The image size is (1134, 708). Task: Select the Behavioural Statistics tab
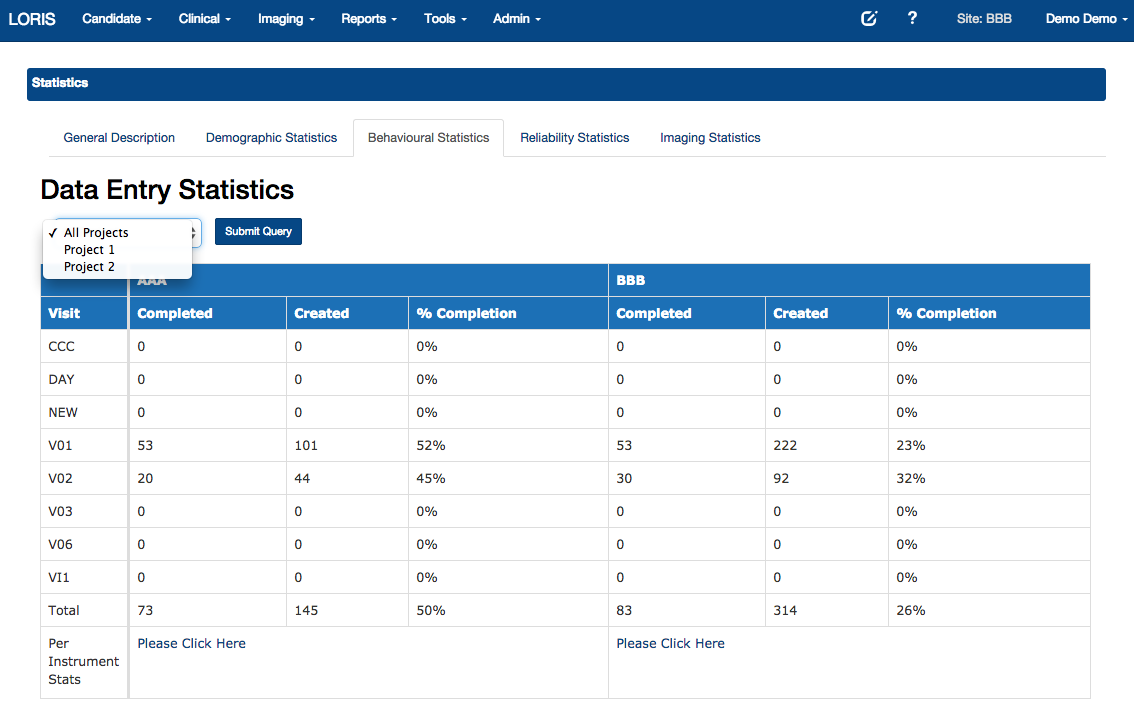[x=428, y=138]
